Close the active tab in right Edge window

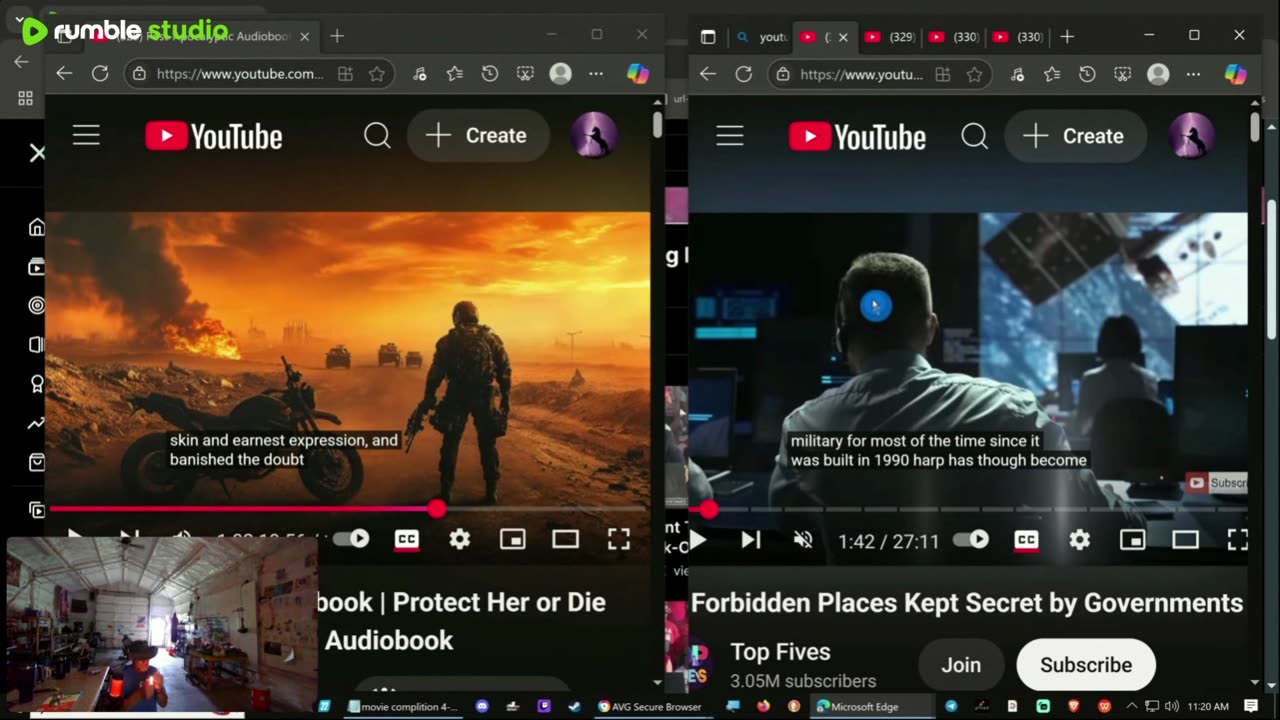[x=842, y=37]
